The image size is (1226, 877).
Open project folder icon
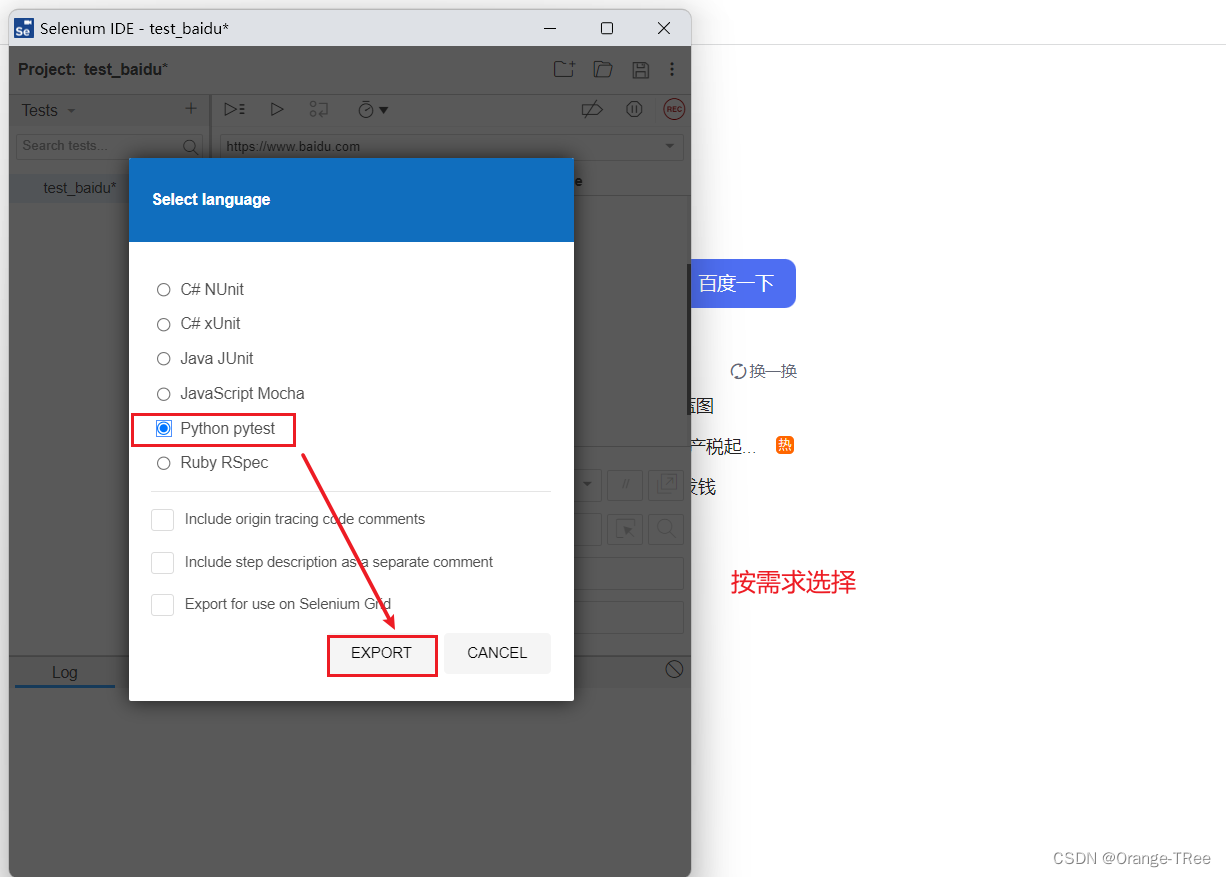603,69
